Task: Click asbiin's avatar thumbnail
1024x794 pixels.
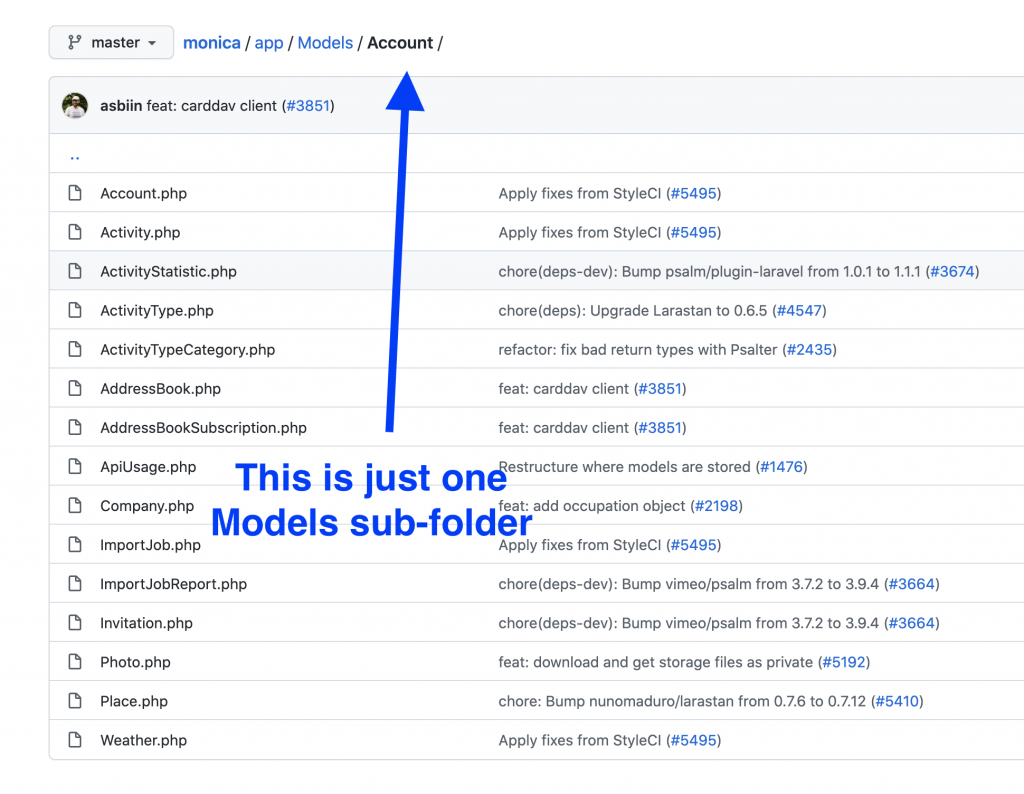Action: pos(75,105)
